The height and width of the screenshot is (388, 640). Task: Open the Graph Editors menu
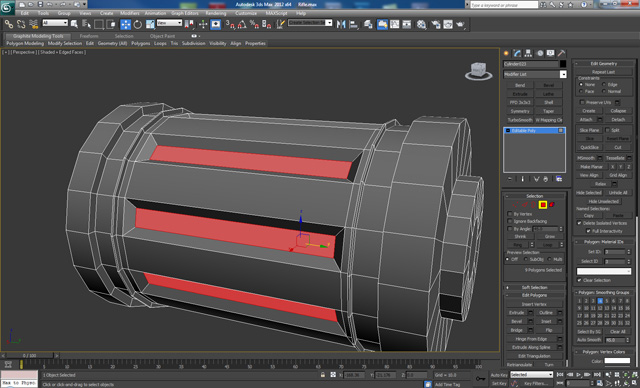click(184, 13)
